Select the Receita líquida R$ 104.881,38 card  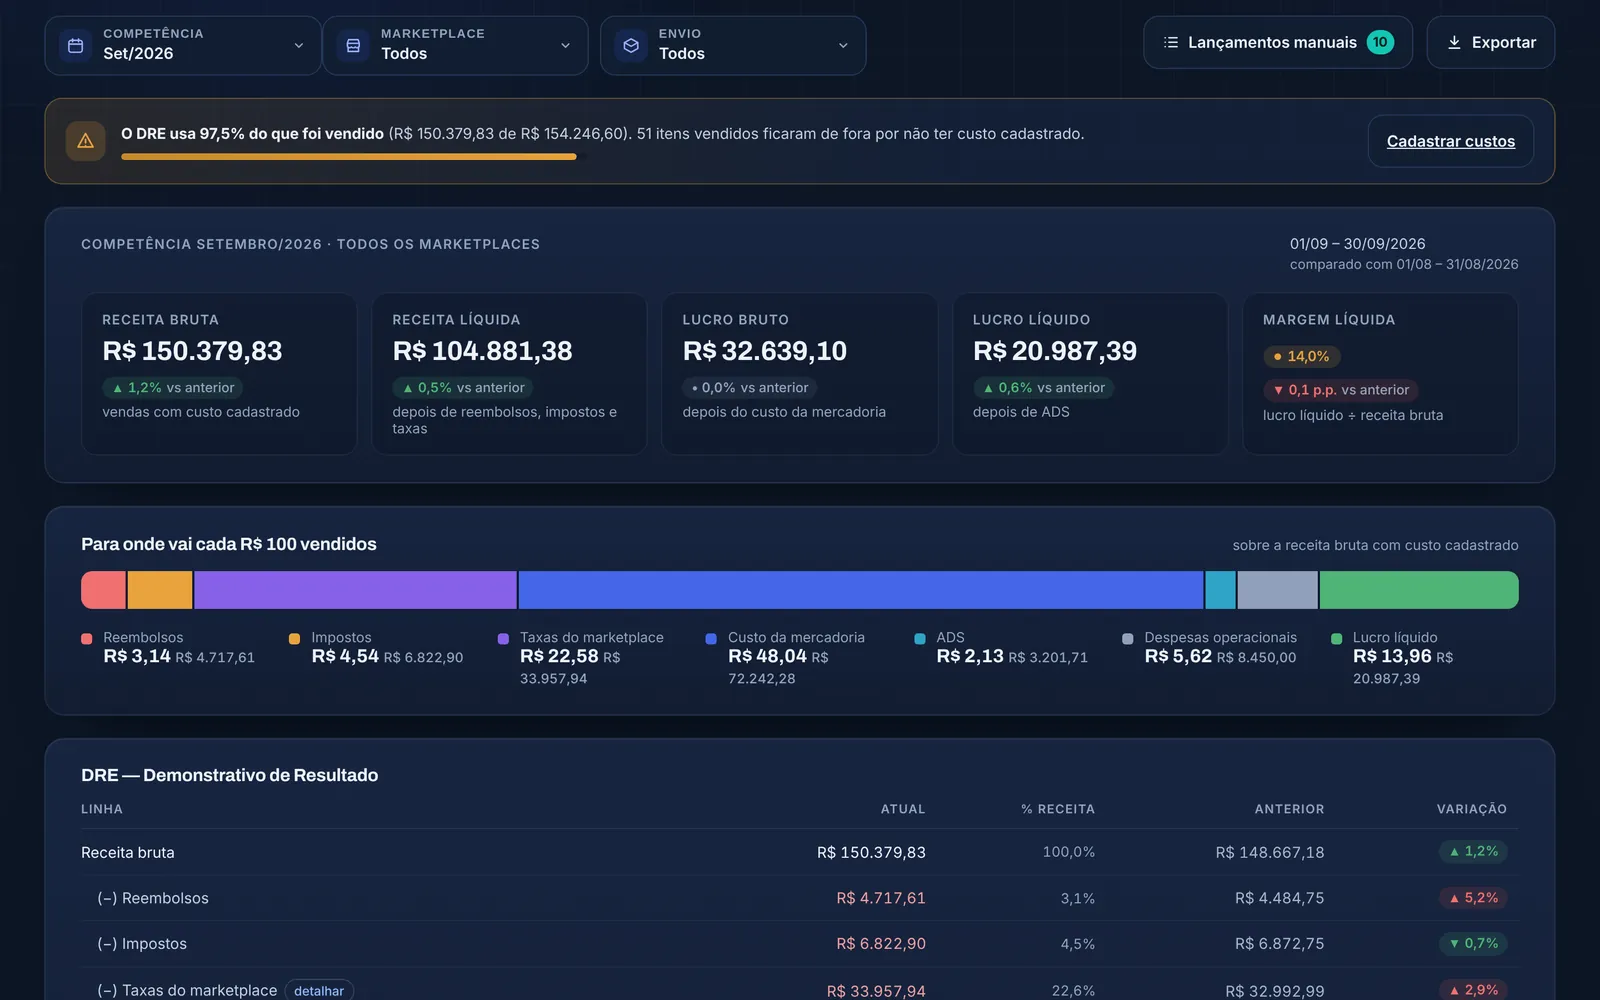[509, 374]
